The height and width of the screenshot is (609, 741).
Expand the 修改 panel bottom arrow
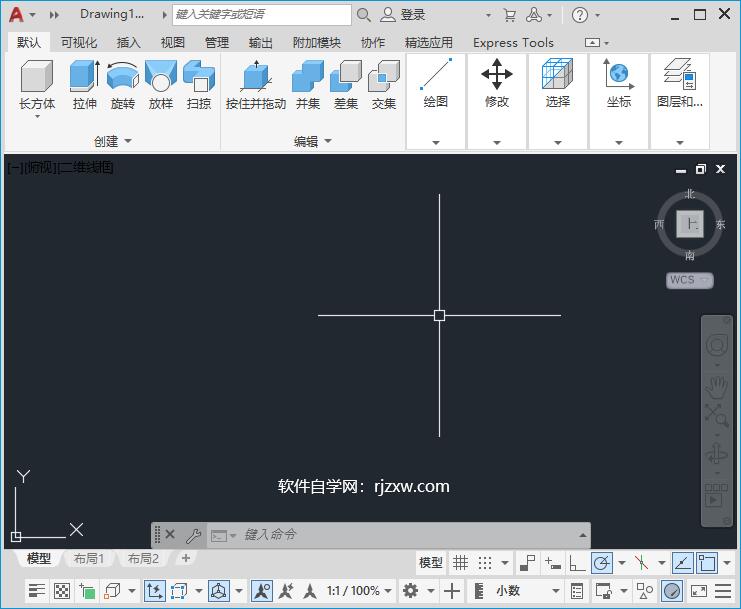pos(497,142)
